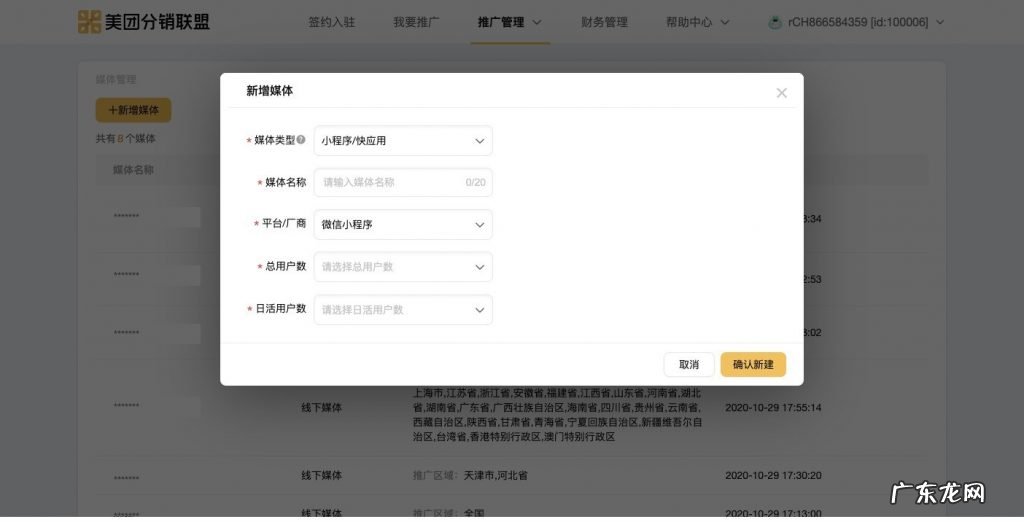Close the 新增媒体 dialog with the X

(781, 93)
